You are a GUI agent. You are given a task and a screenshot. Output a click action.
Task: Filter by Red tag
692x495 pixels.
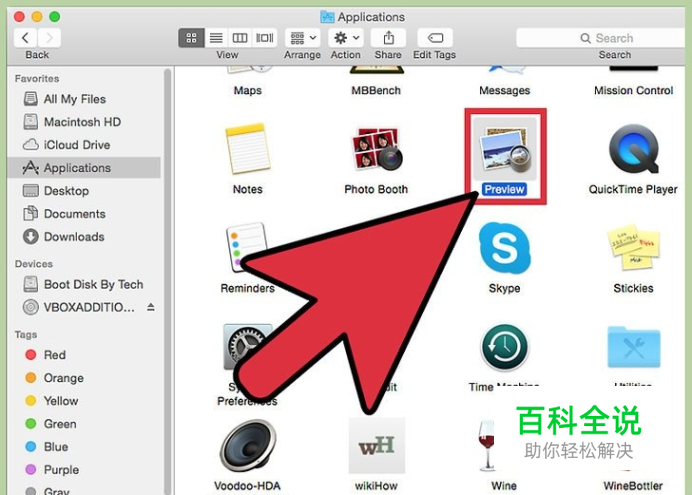(84, 355)
